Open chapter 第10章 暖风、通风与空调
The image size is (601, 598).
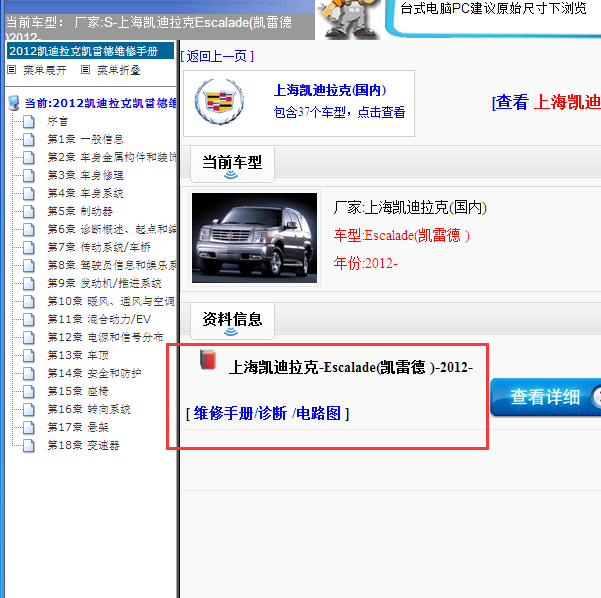coord(112,302)
